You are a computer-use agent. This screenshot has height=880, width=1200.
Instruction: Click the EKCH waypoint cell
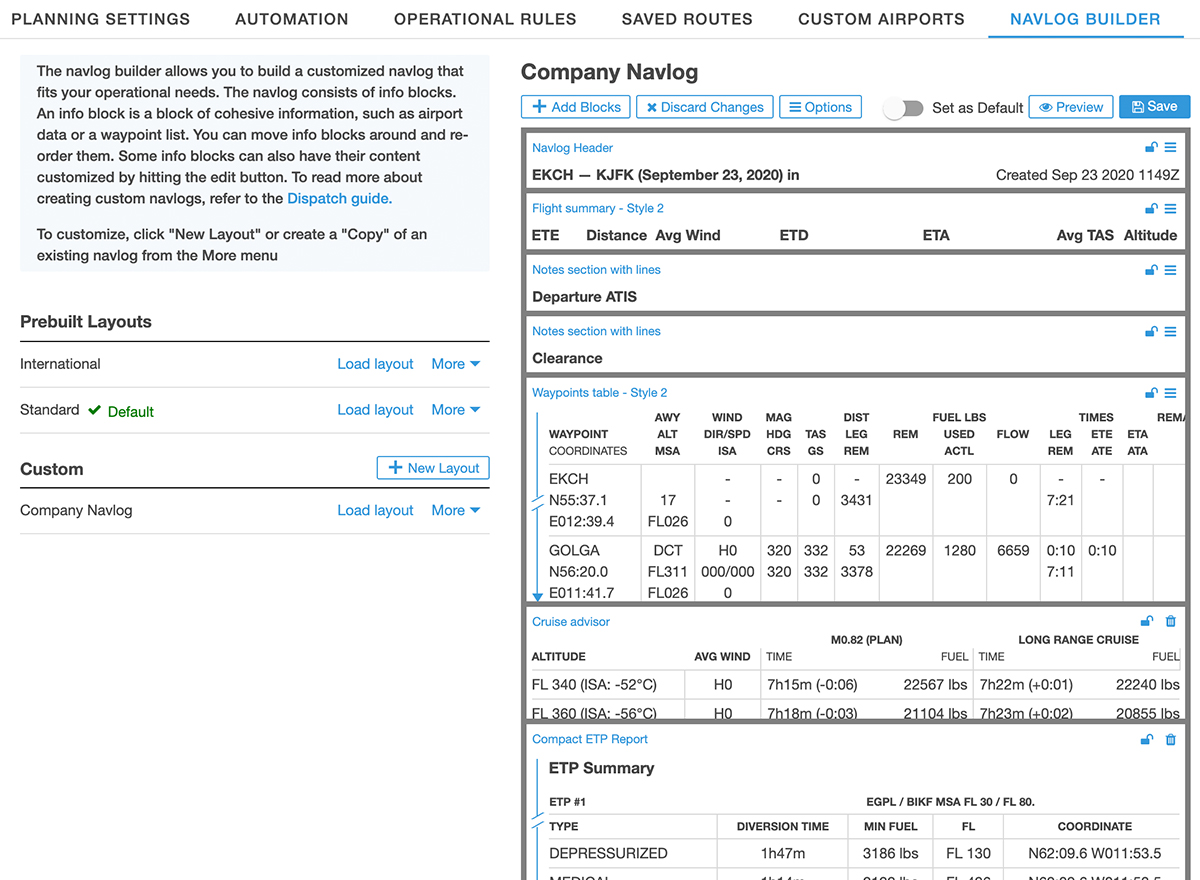click(x=569, y=479)
